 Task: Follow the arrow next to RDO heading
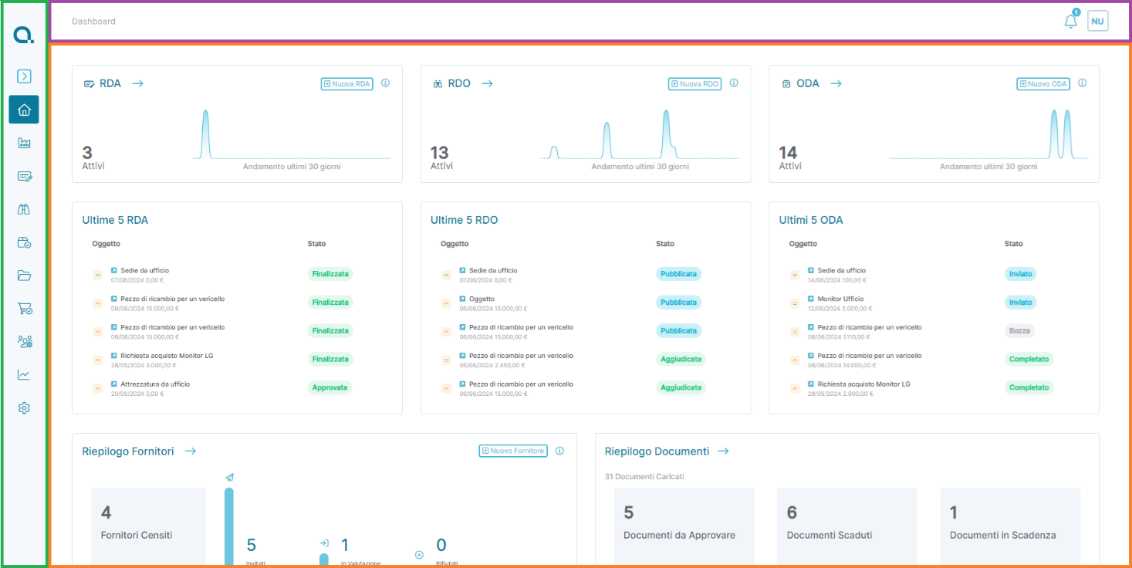pyautogui.click(x=487, y=84)
